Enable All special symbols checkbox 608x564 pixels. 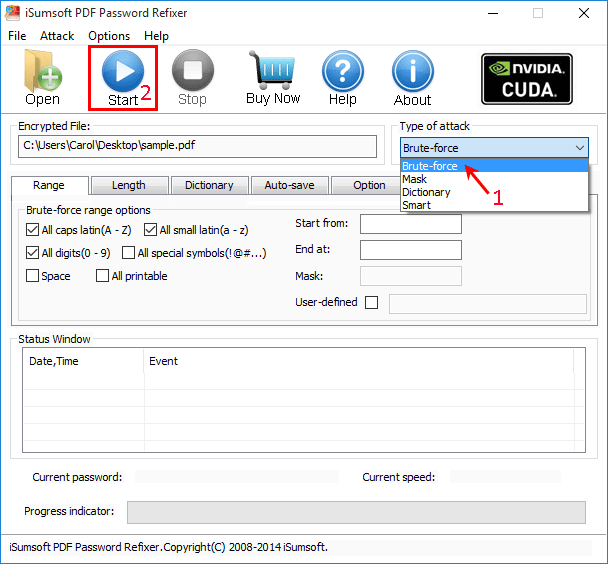128,253
